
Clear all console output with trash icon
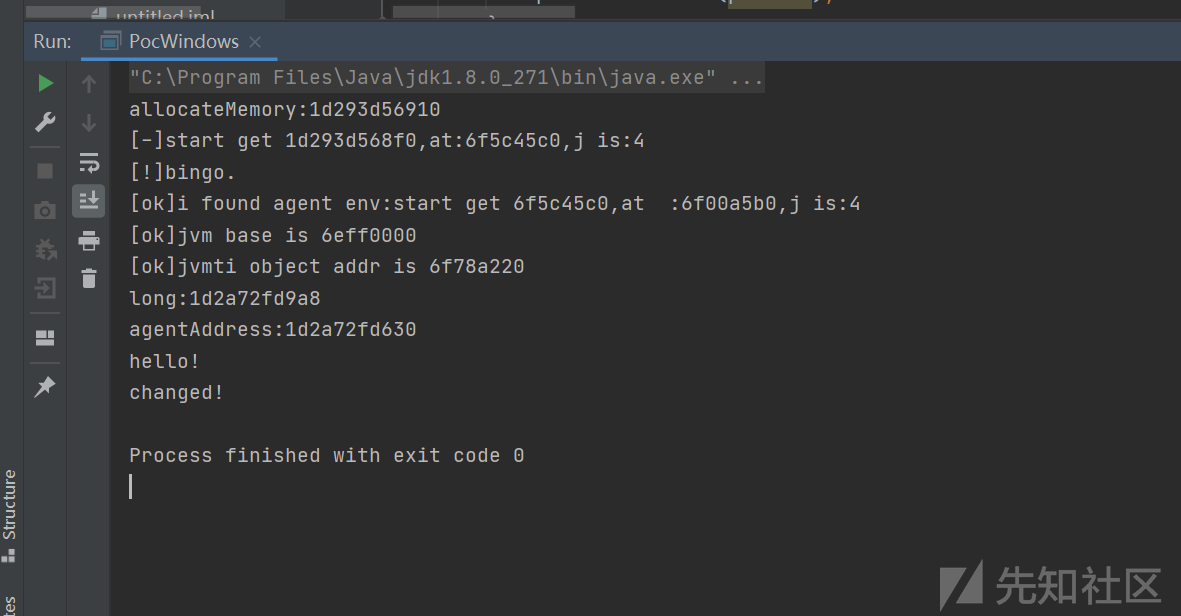tap(89, 279)
